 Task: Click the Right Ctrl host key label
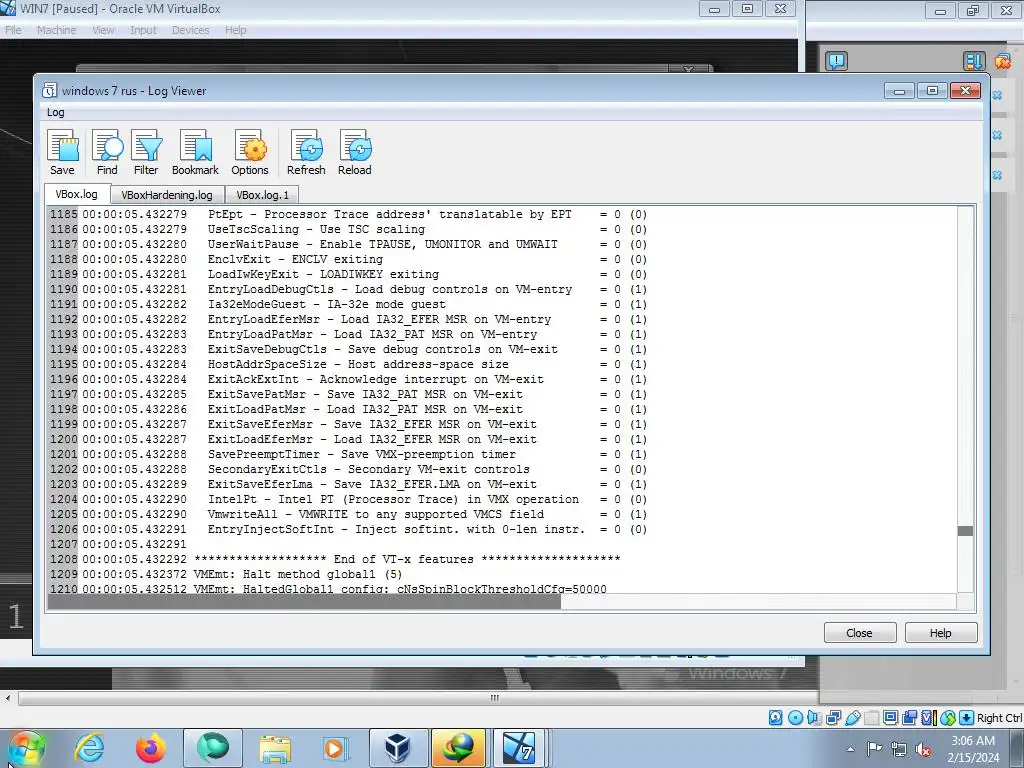pyautogui.click(x=1000, y=718)
